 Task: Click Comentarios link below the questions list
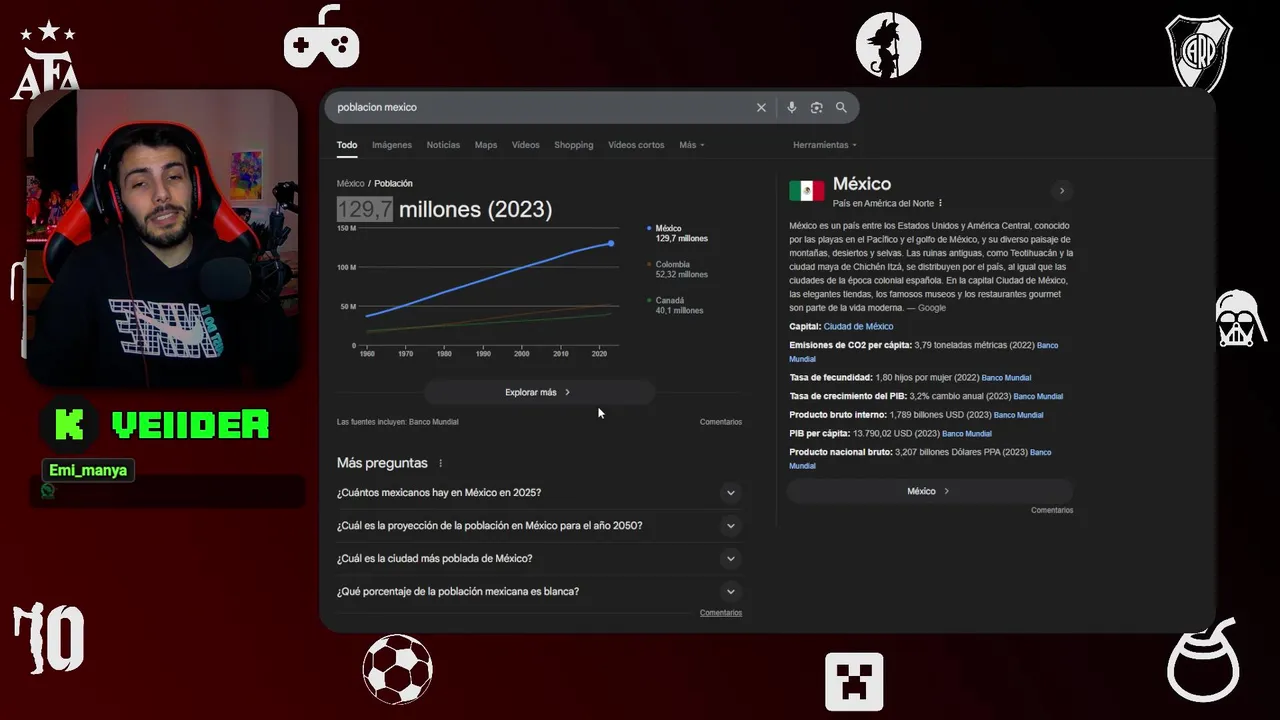pyautogui.click(x=721, y=613)
